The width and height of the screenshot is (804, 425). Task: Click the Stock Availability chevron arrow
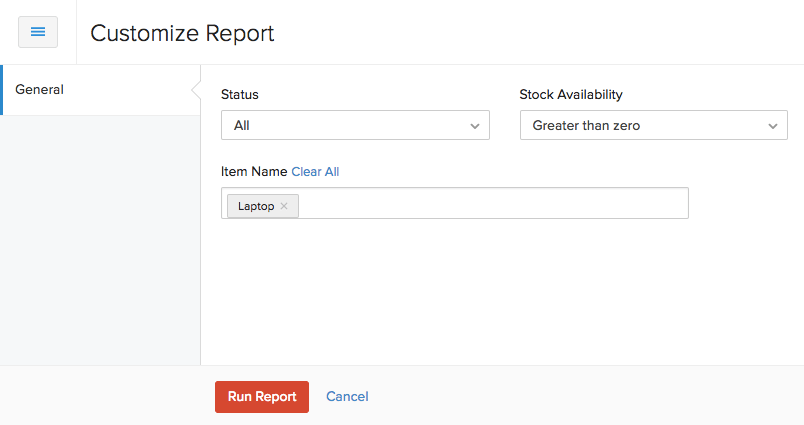772,126
